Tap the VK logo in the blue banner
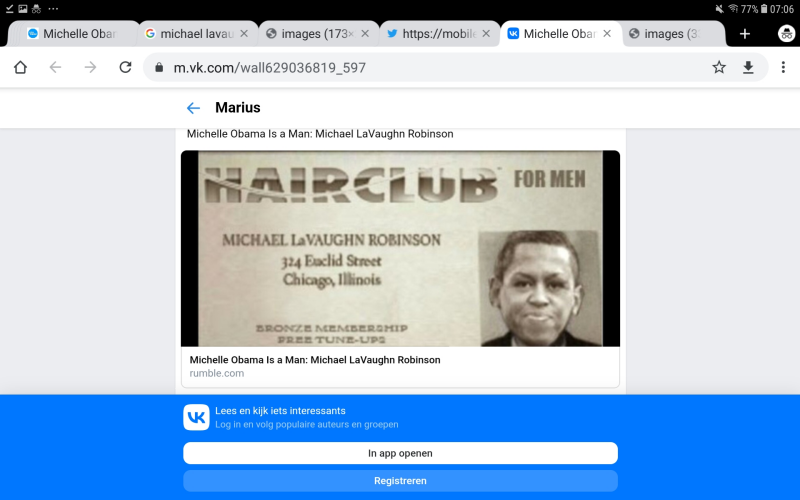 tap(196, 417)
